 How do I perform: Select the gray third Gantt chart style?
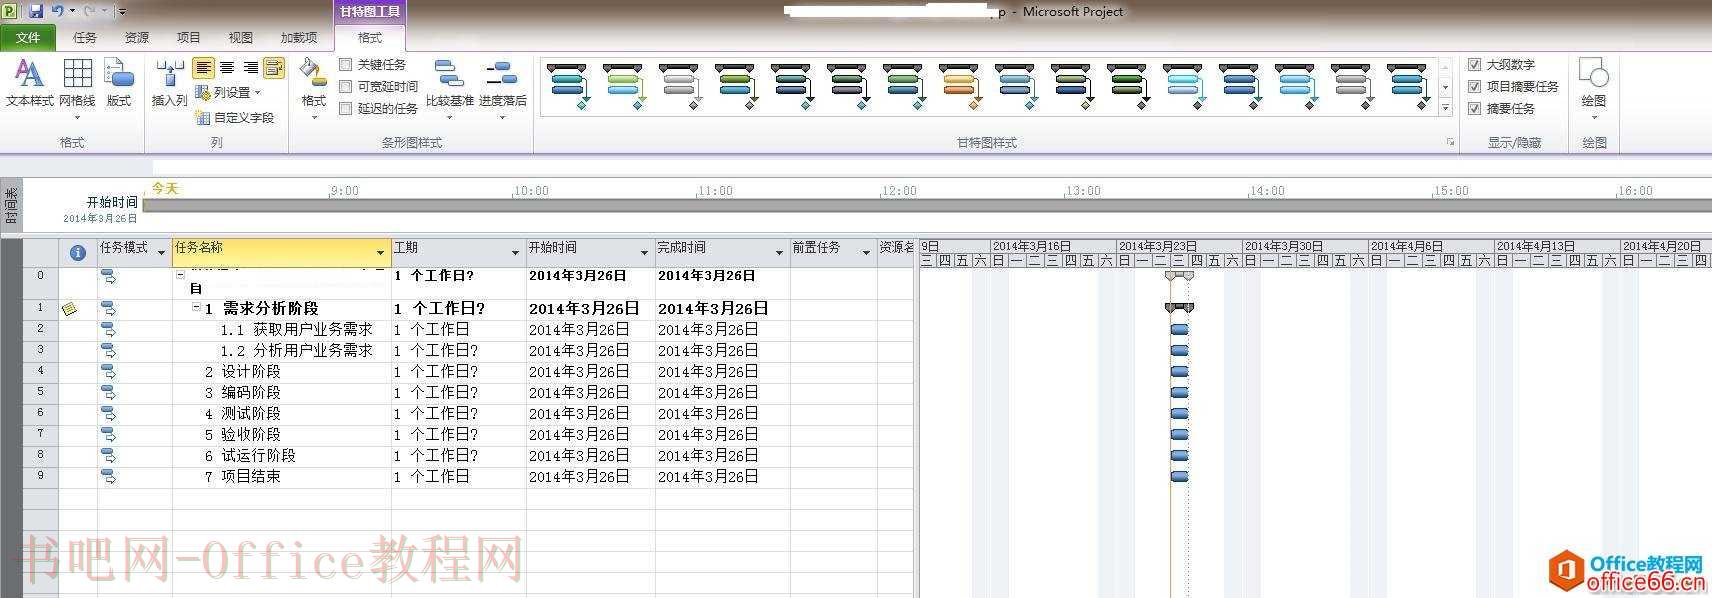pos(679,87)
